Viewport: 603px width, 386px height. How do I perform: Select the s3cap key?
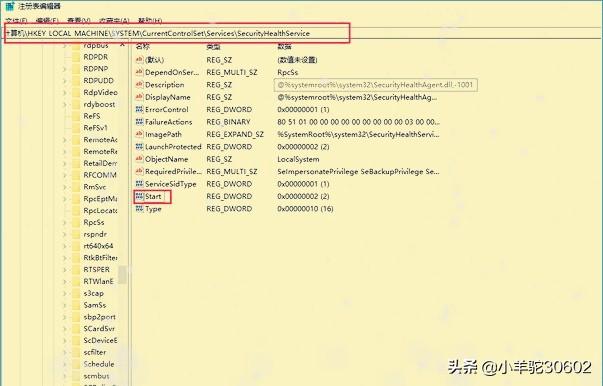(x=93, y=293)
